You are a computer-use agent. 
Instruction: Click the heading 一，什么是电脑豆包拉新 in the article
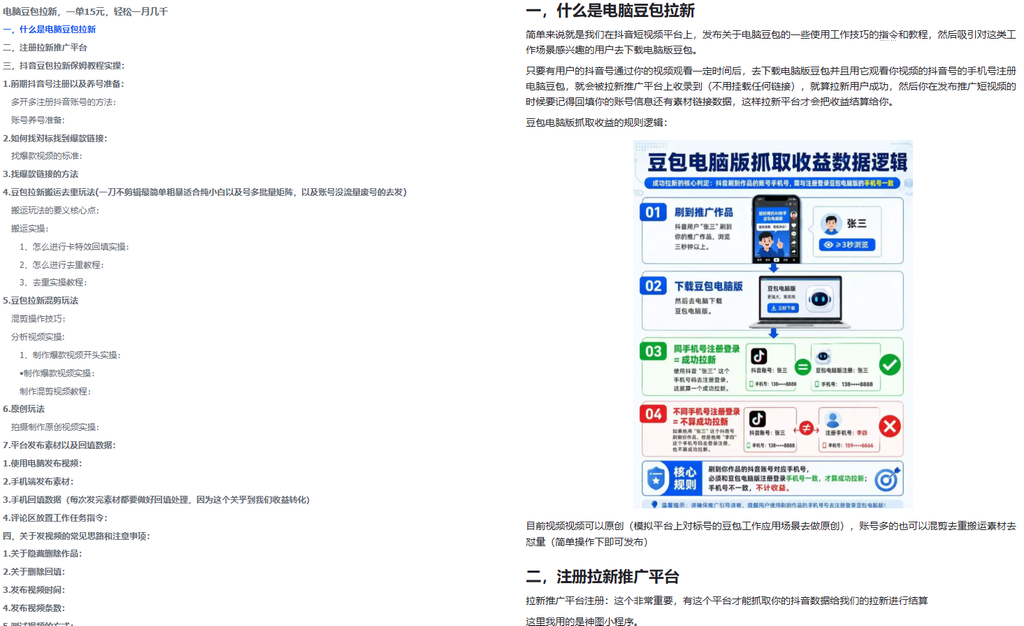click(x=610, y=11)
